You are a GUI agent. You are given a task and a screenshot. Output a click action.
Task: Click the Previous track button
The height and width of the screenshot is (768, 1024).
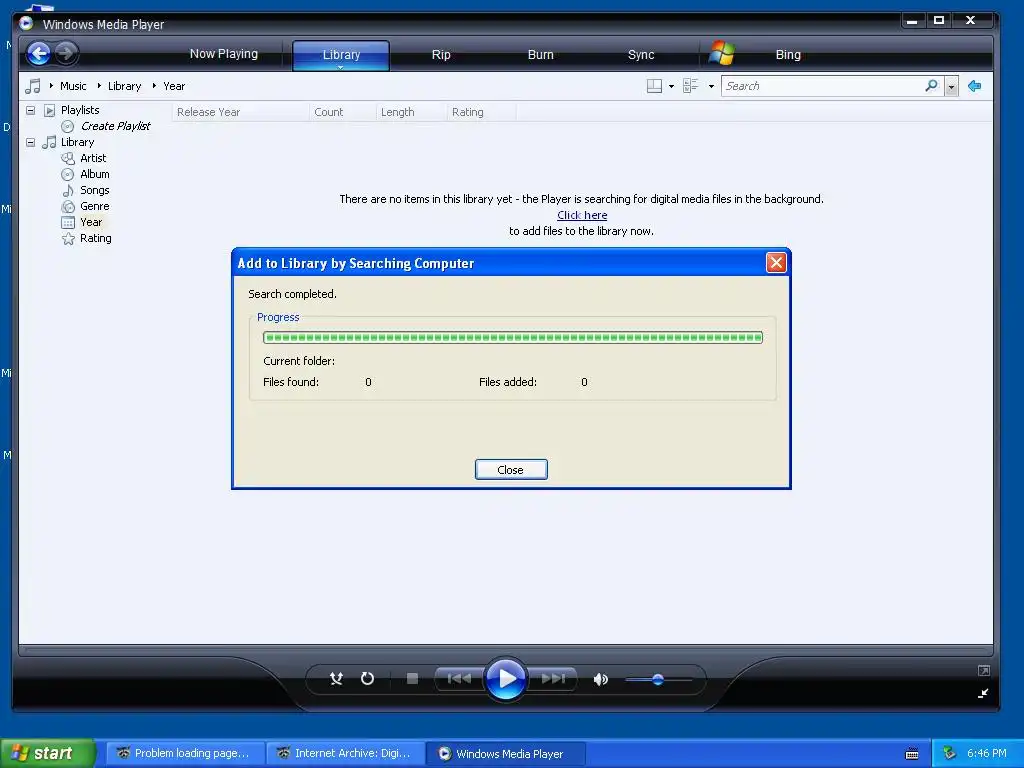tap(459, 679)
